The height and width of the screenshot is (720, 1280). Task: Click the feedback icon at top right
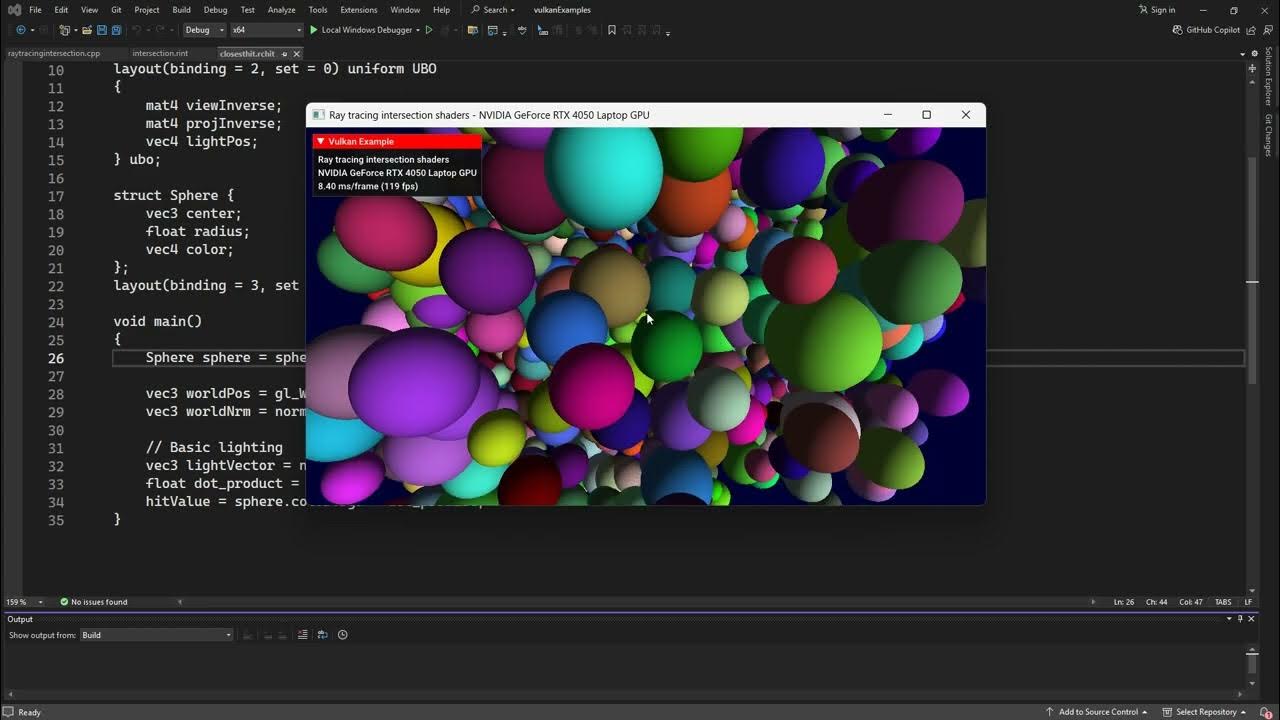[x=1267, y=30]
